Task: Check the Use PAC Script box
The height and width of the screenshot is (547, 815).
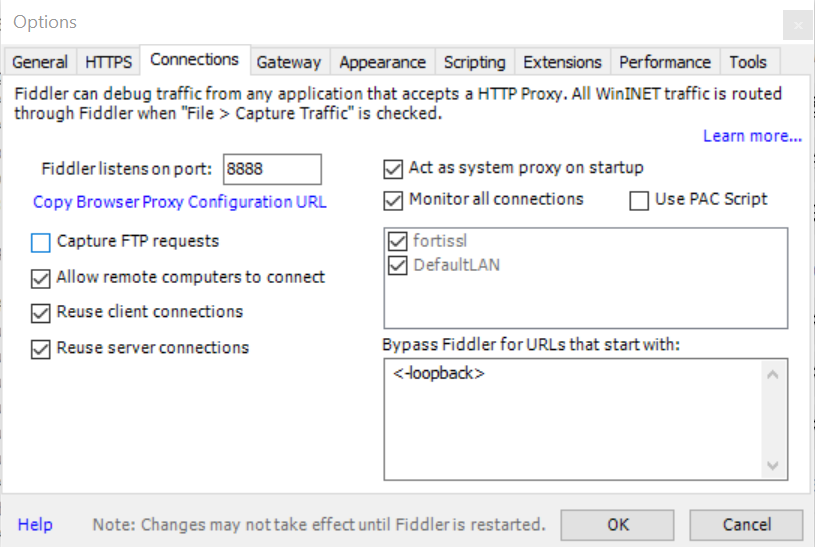Action: (x=640, y=200)
